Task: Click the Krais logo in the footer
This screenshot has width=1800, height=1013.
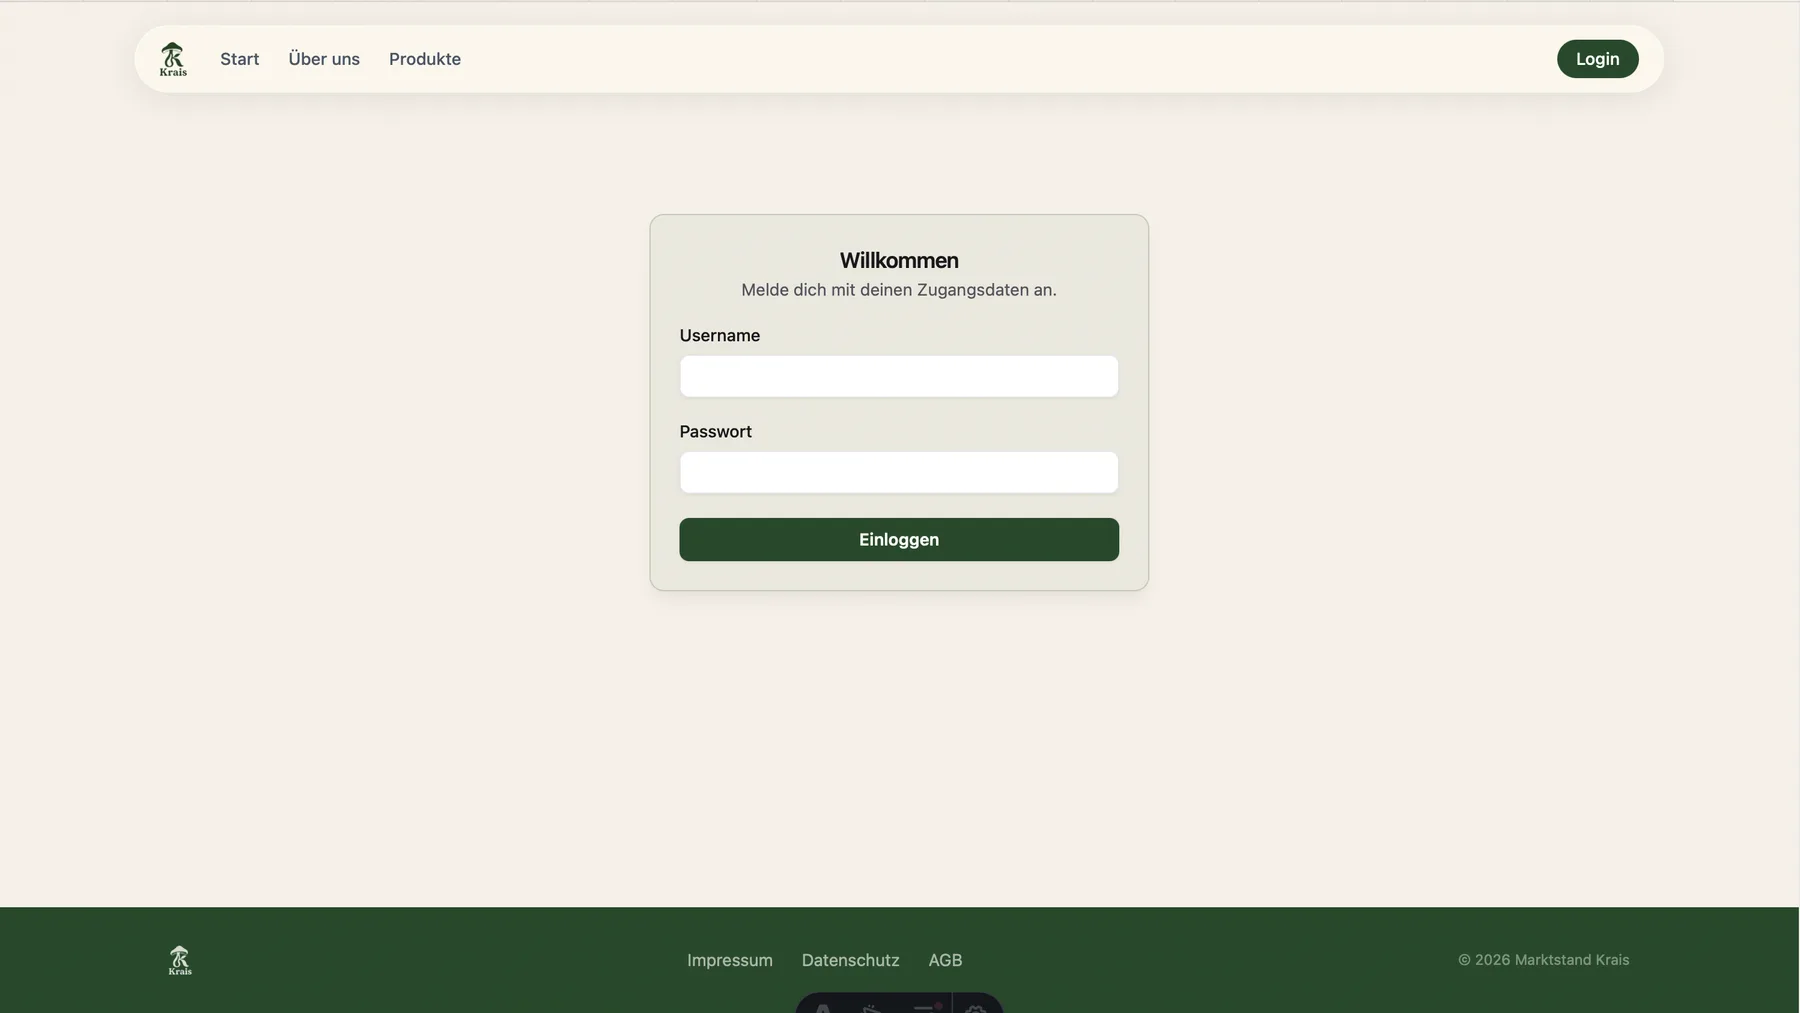Action: click(x=180, y=960)
